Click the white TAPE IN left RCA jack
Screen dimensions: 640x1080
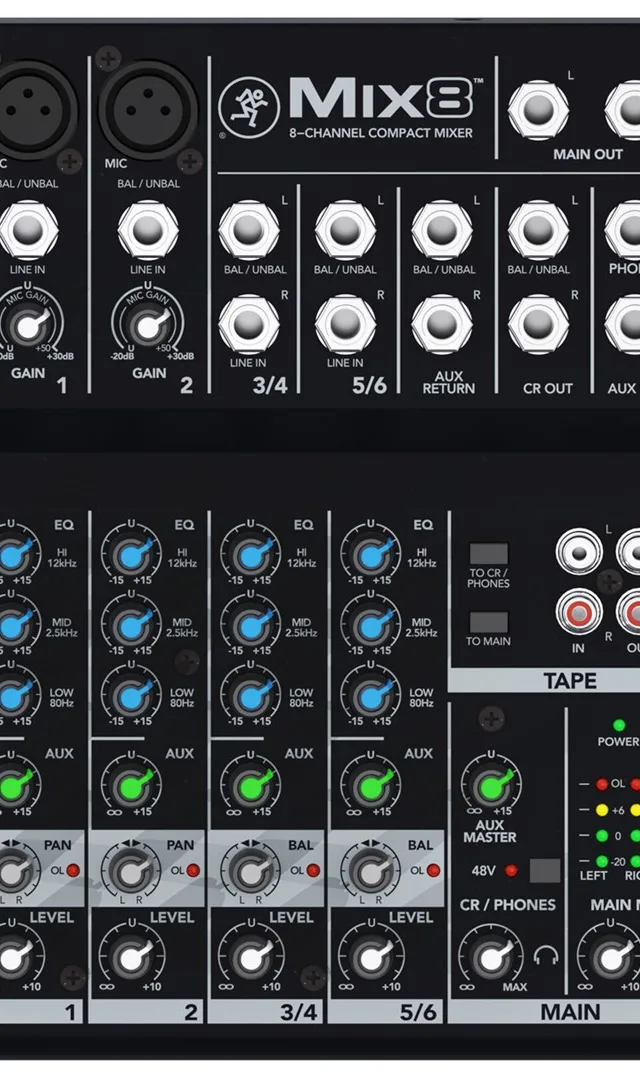pyautogui.click(x=579, y=552)
